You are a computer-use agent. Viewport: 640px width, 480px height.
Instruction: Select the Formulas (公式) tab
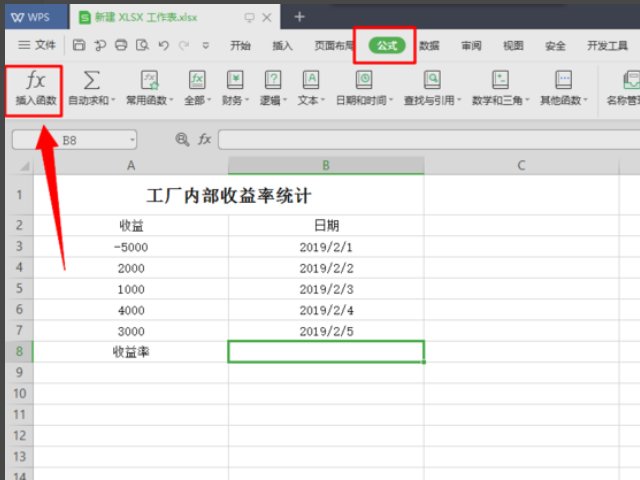coord(387,45)
